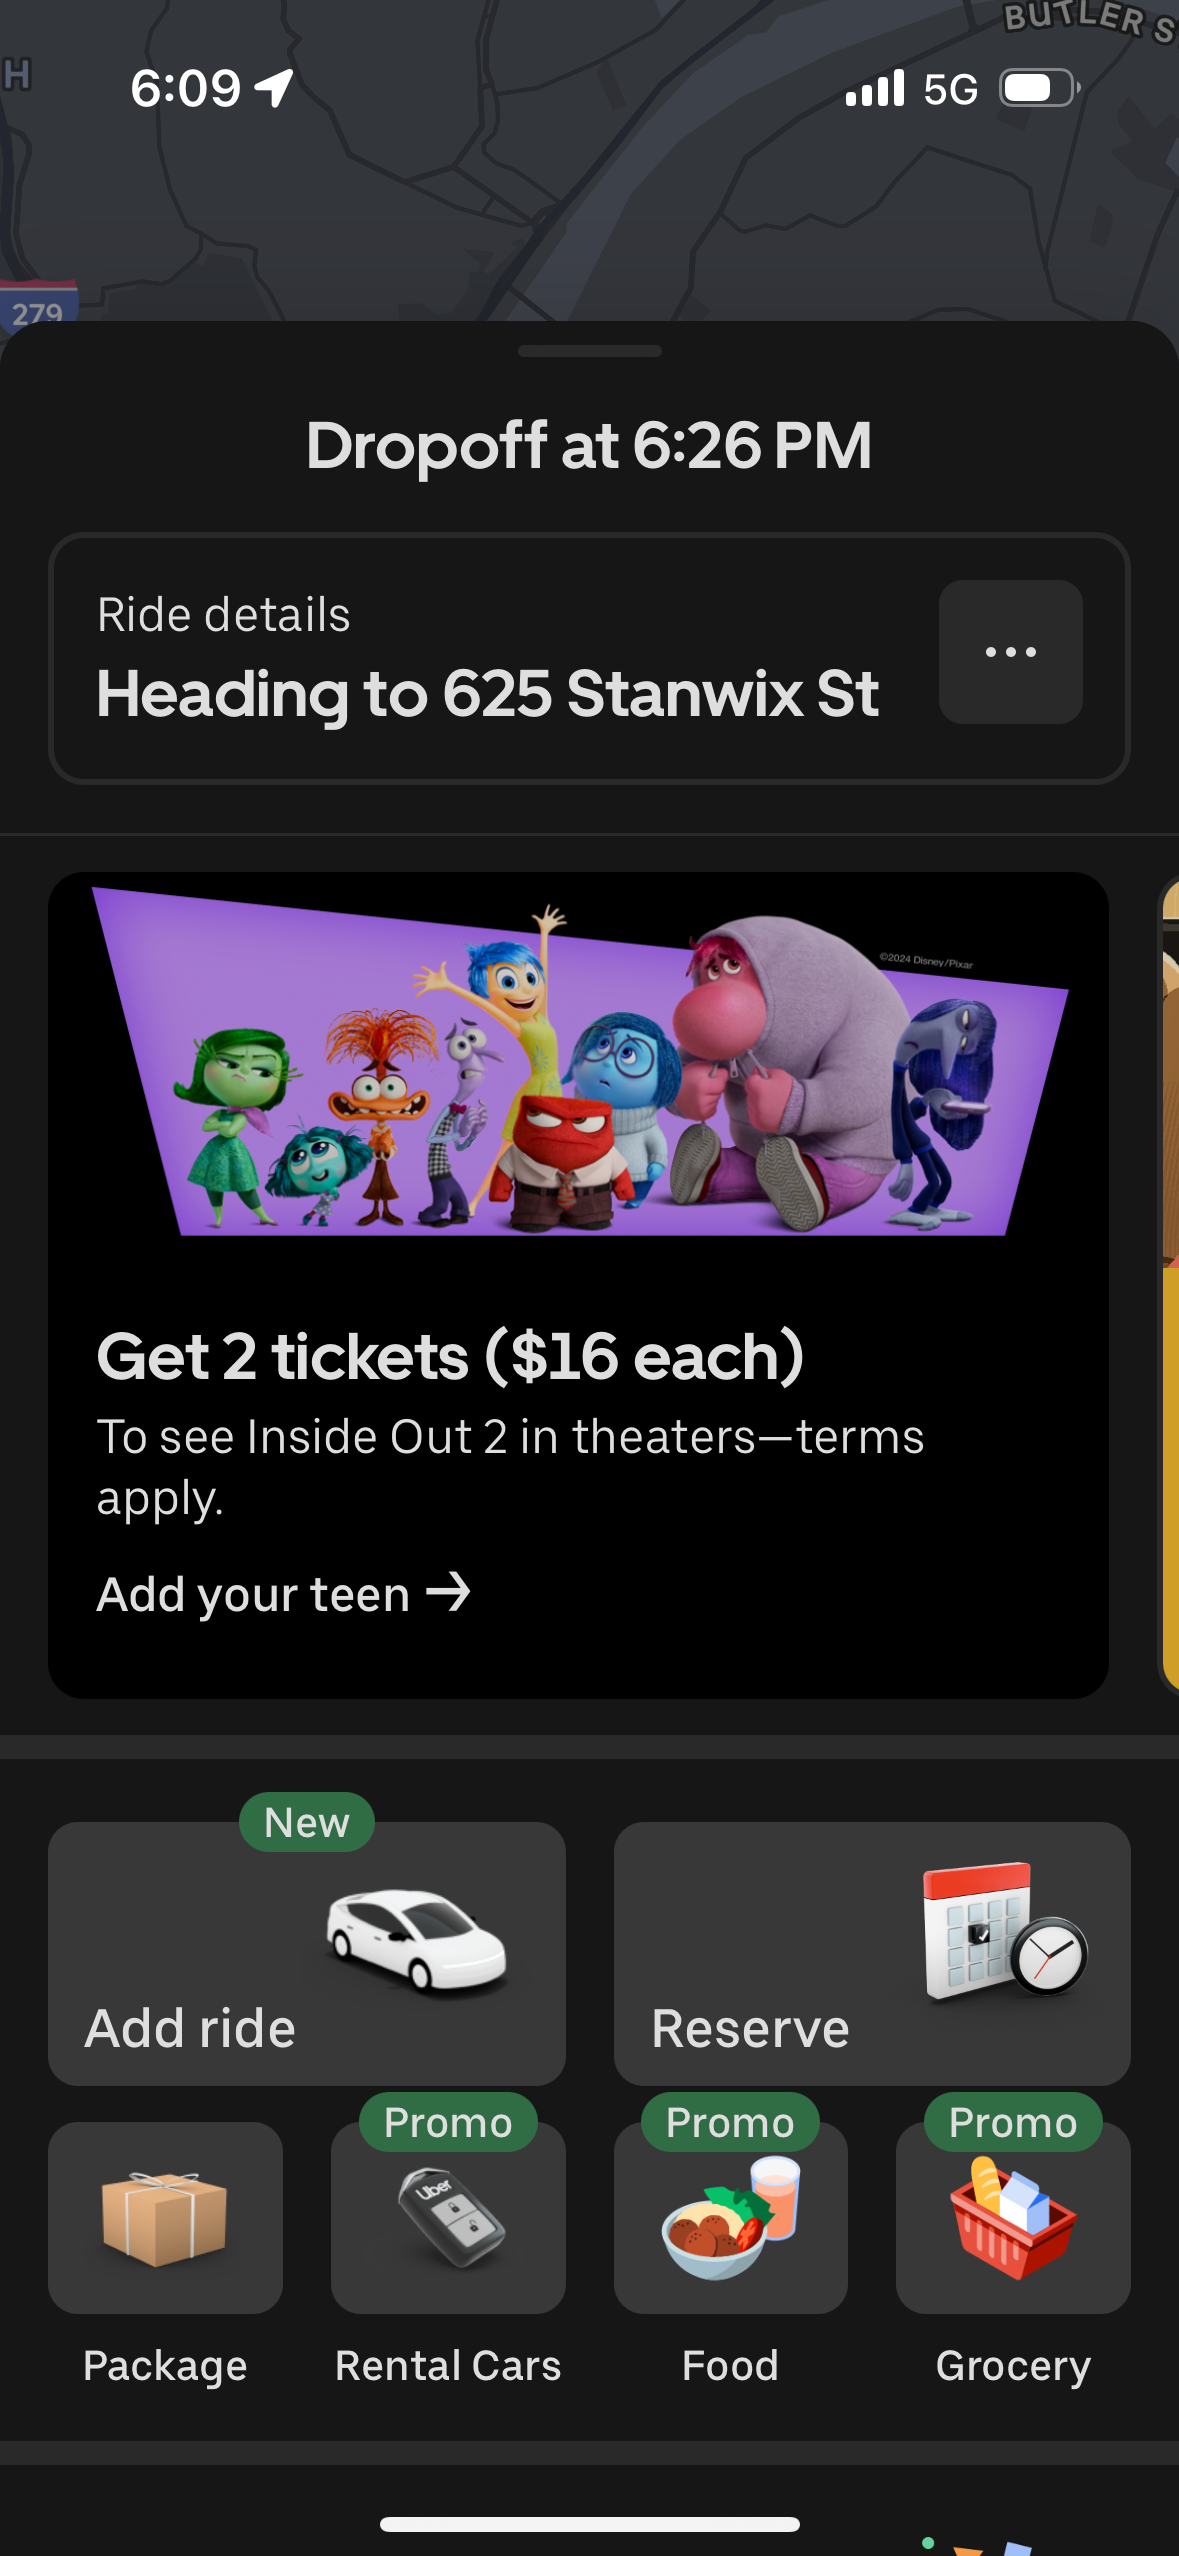The image size is (1179, 2556).
Task: Tap the next promo card peeking at right
Action: [x=1168, y=1284]
